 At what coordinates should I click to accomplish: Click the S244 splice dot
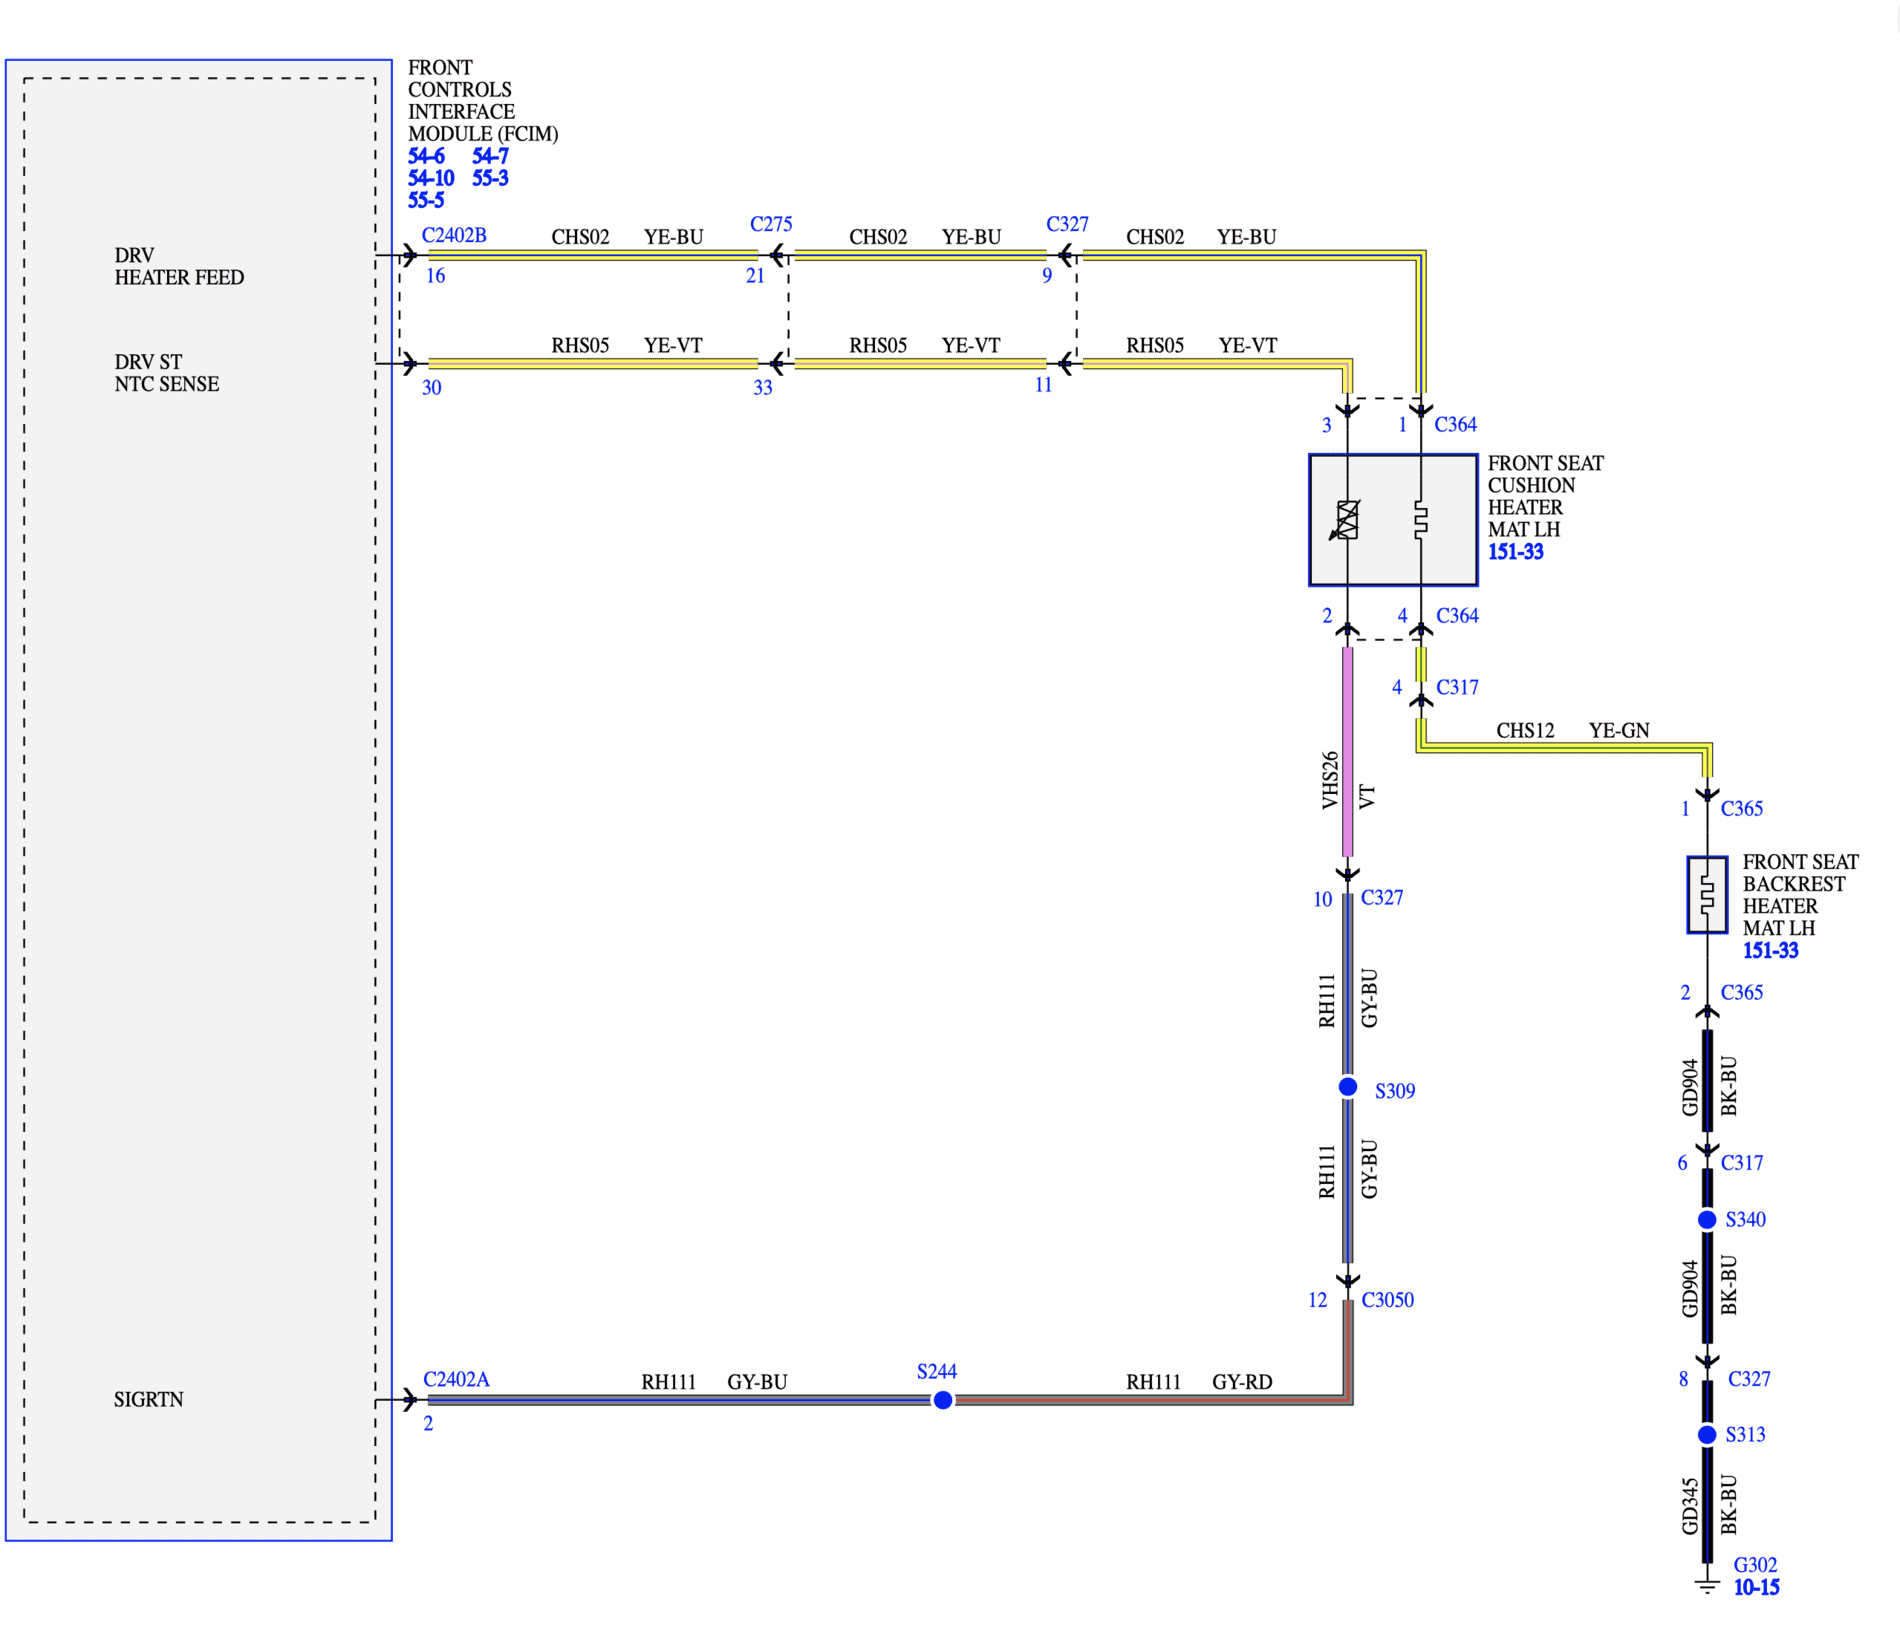coord(942,1400)
